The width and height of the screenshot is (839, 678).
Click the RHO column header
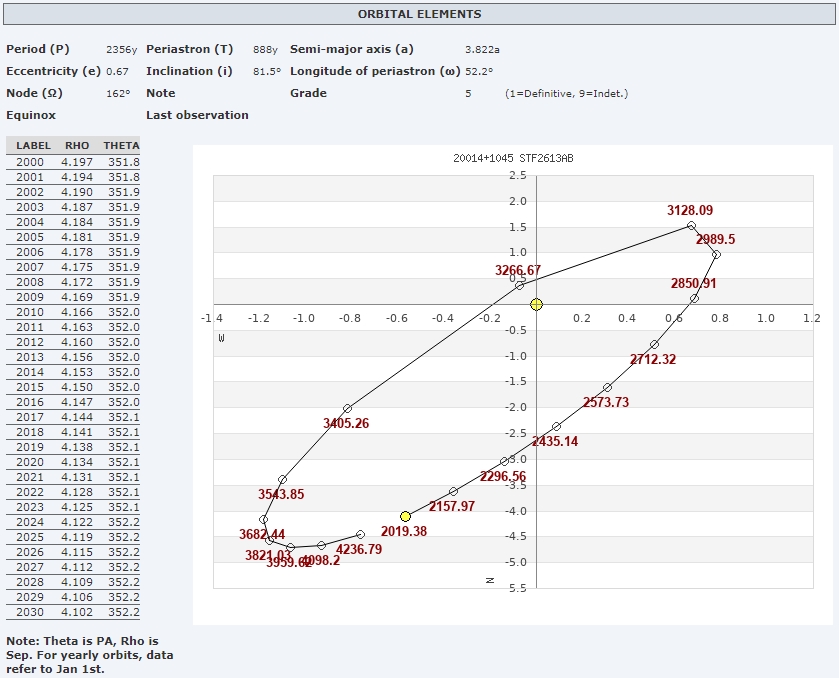[77, 146]
